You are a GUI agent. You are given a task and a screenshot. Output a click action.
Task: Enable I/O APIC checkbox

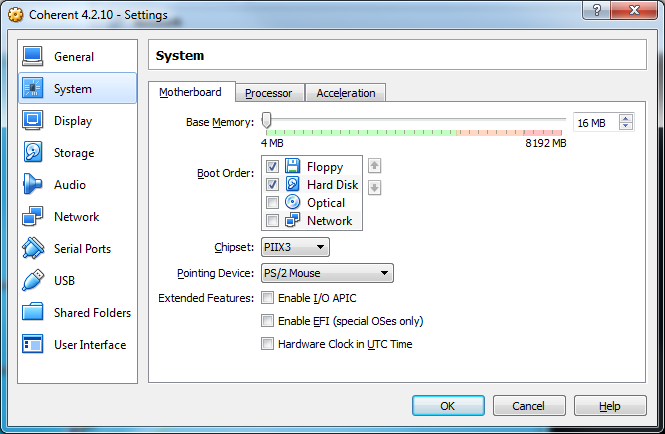click(267, 298)
